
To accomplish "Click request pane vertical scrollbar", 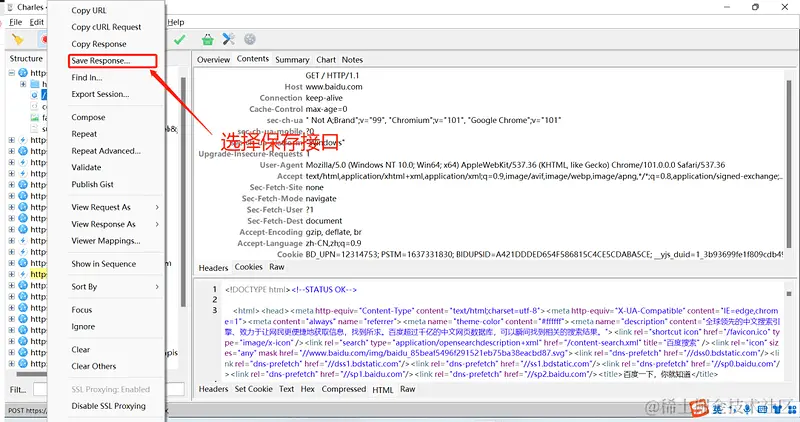I will (x=789, y=162).
